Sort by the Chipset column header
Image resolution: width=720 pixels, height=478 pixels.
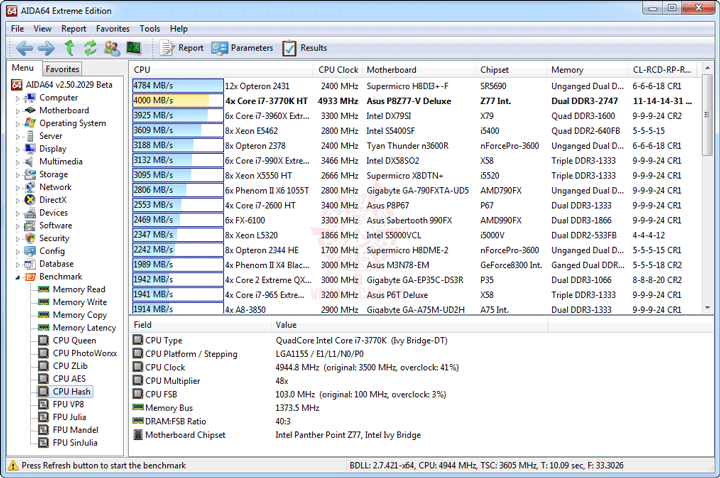tap(512, 70)
